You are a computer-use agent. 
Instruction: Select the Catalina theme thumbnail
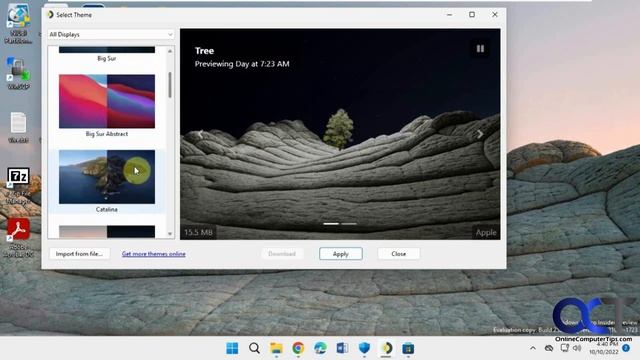pos(107,177)
